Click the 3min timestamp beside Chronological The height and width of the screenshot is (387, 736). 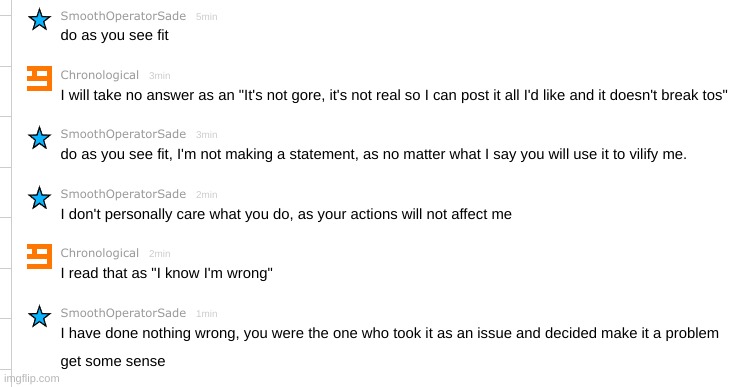click(x=160, y=76)
